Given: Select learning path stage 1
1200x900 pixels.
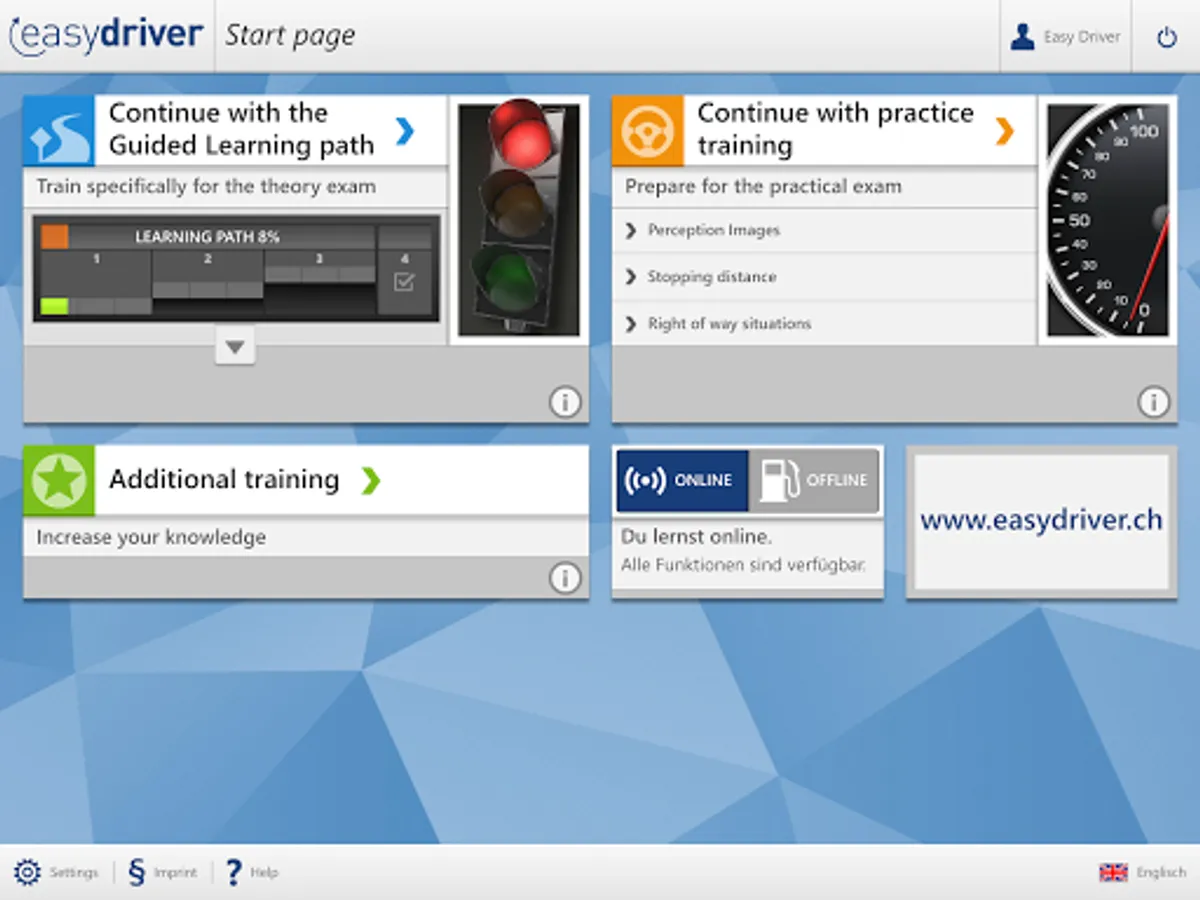Looking at the screenshot, I should point(96,283).
